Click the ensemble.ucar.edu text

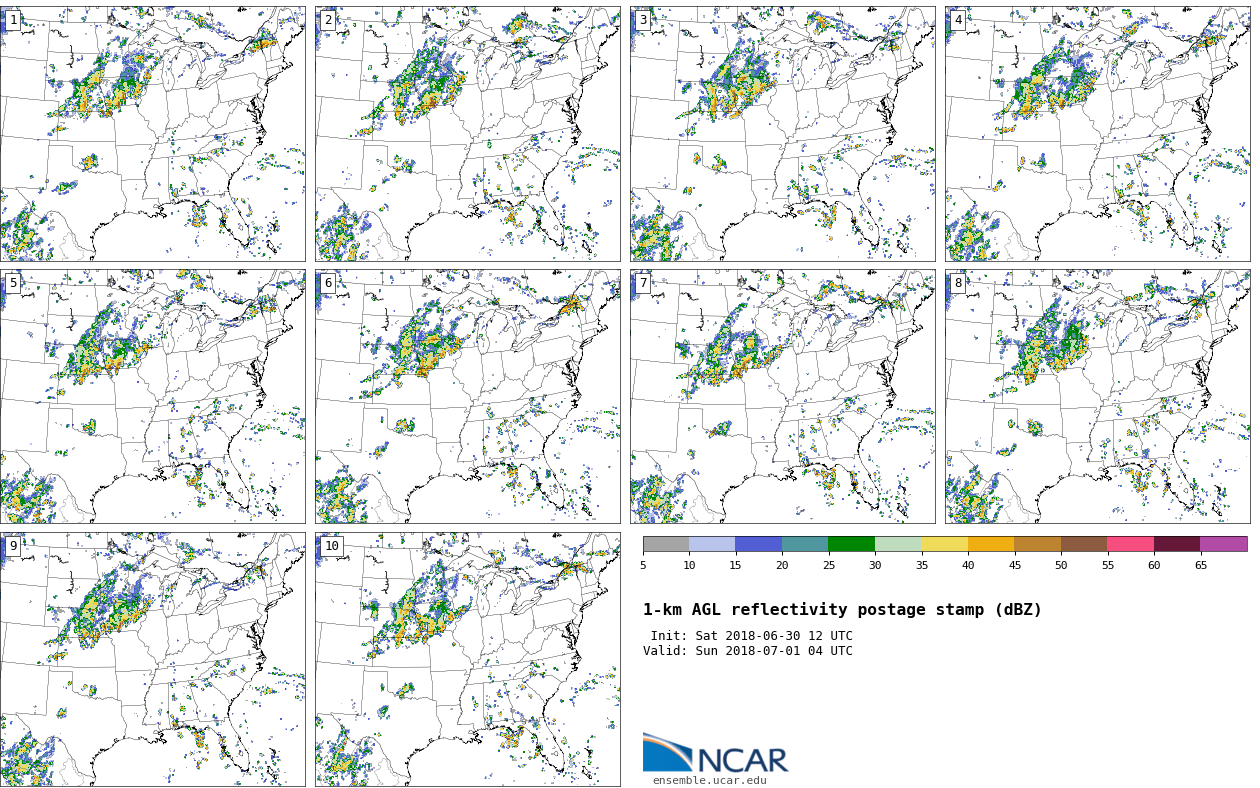[x=710, y=781]
